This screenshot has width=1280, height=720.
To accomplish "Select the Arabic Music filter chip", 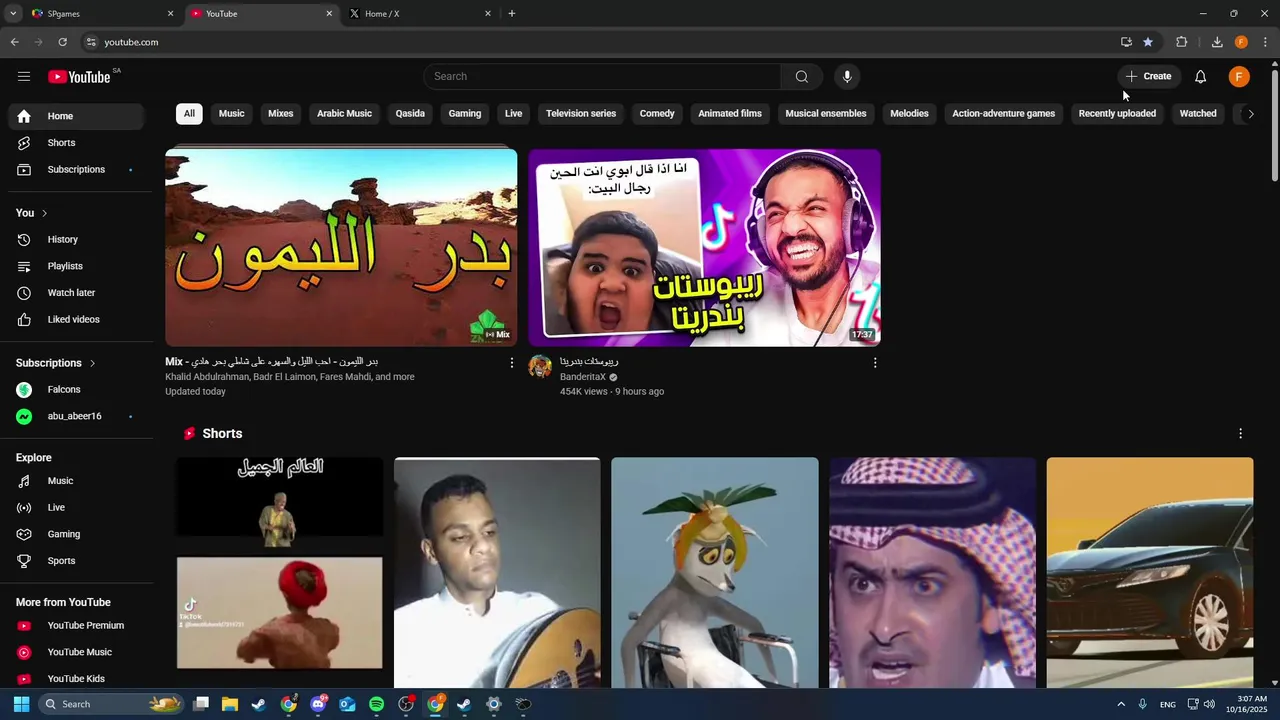I will click(x=344, y=114).
